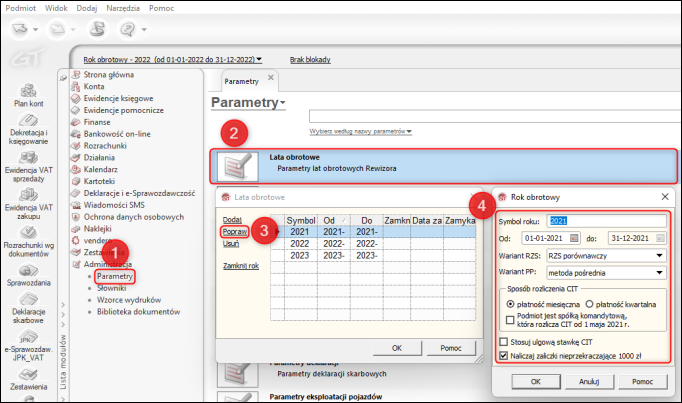682x403 pixels.
Task: Click the second toolbar icon below Widok
Action: click(57, 29)
